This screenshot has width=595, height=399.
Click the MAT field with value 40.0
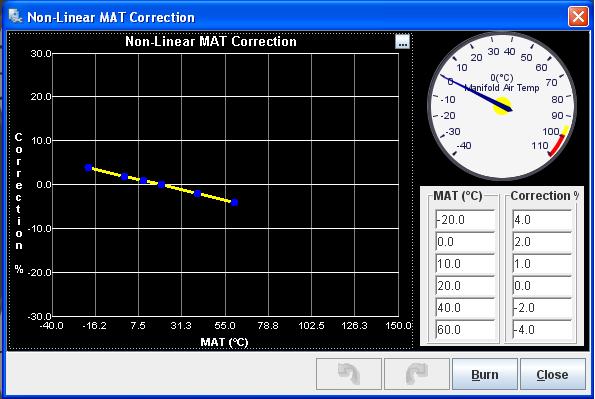click(x=465, y=308)
